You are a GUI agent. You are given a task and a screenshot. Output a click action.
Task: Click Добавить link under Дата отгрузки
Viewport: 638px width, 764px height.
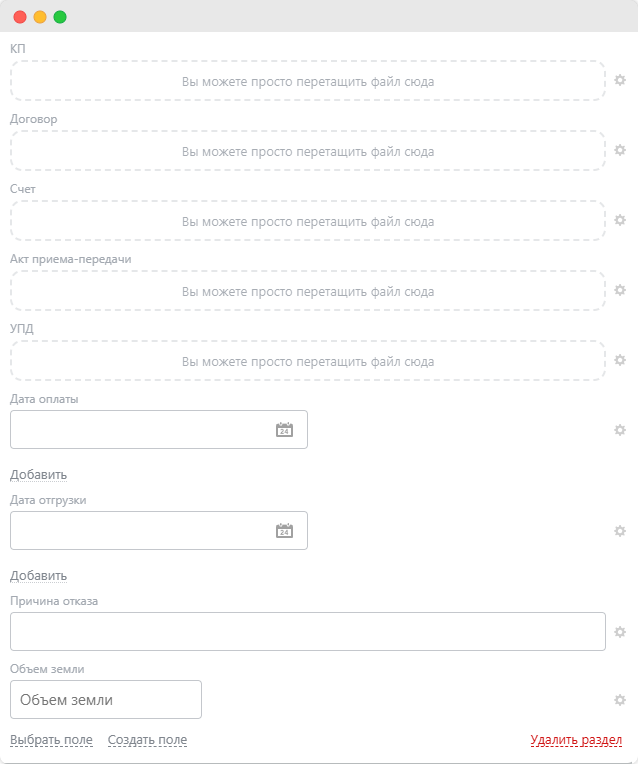coord(39,575)
